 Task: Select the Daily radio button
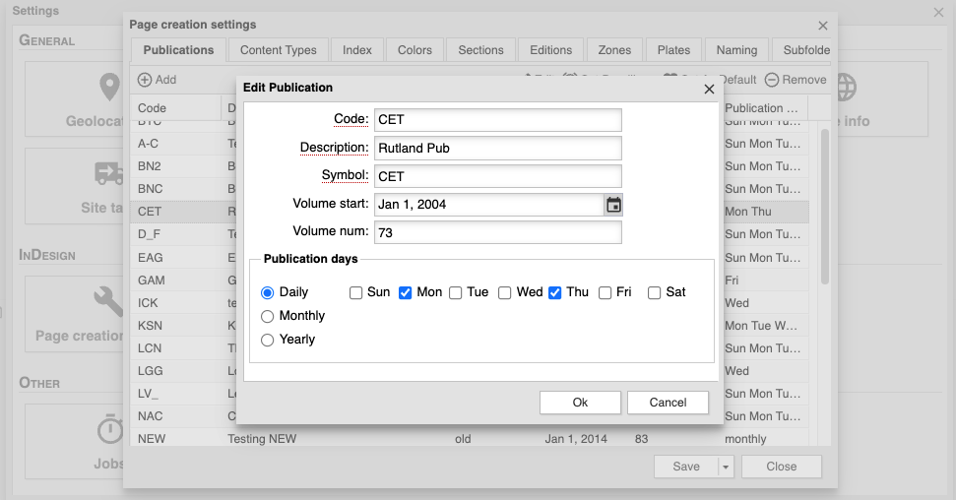pos(267,293)
